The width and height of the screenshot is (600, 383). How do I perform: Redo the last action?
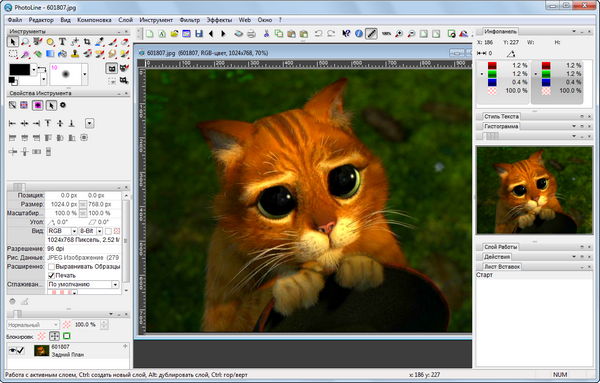coord(331,34)
